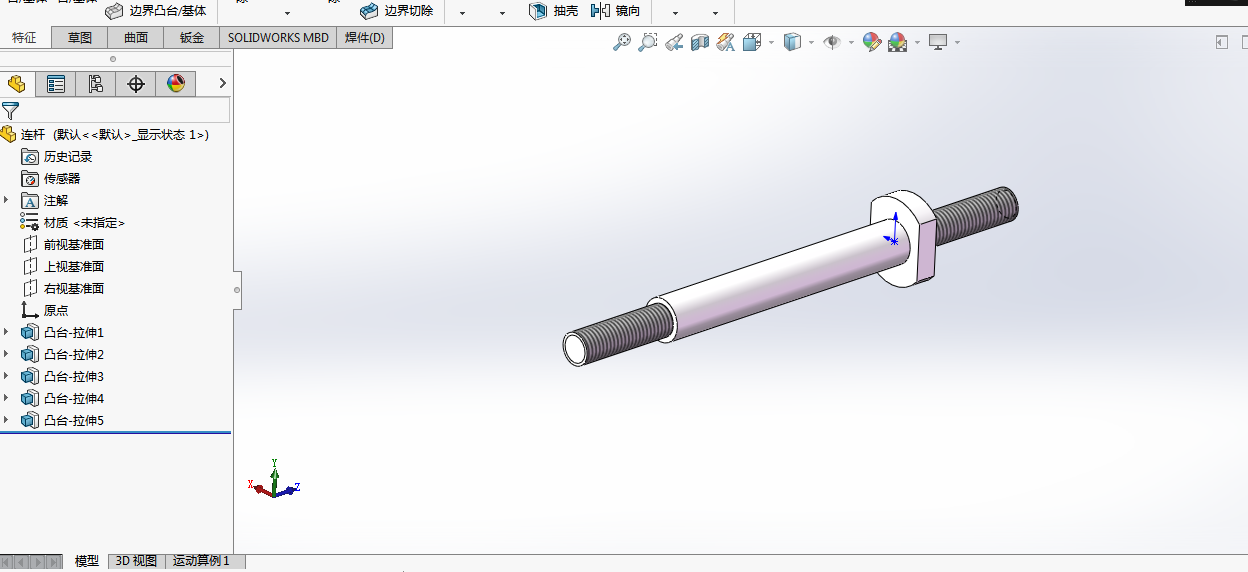Image resolution: width=1248 pixels, height=572 pixels.
Task: Select 上视基准面 plane
Action: (63, 266)
